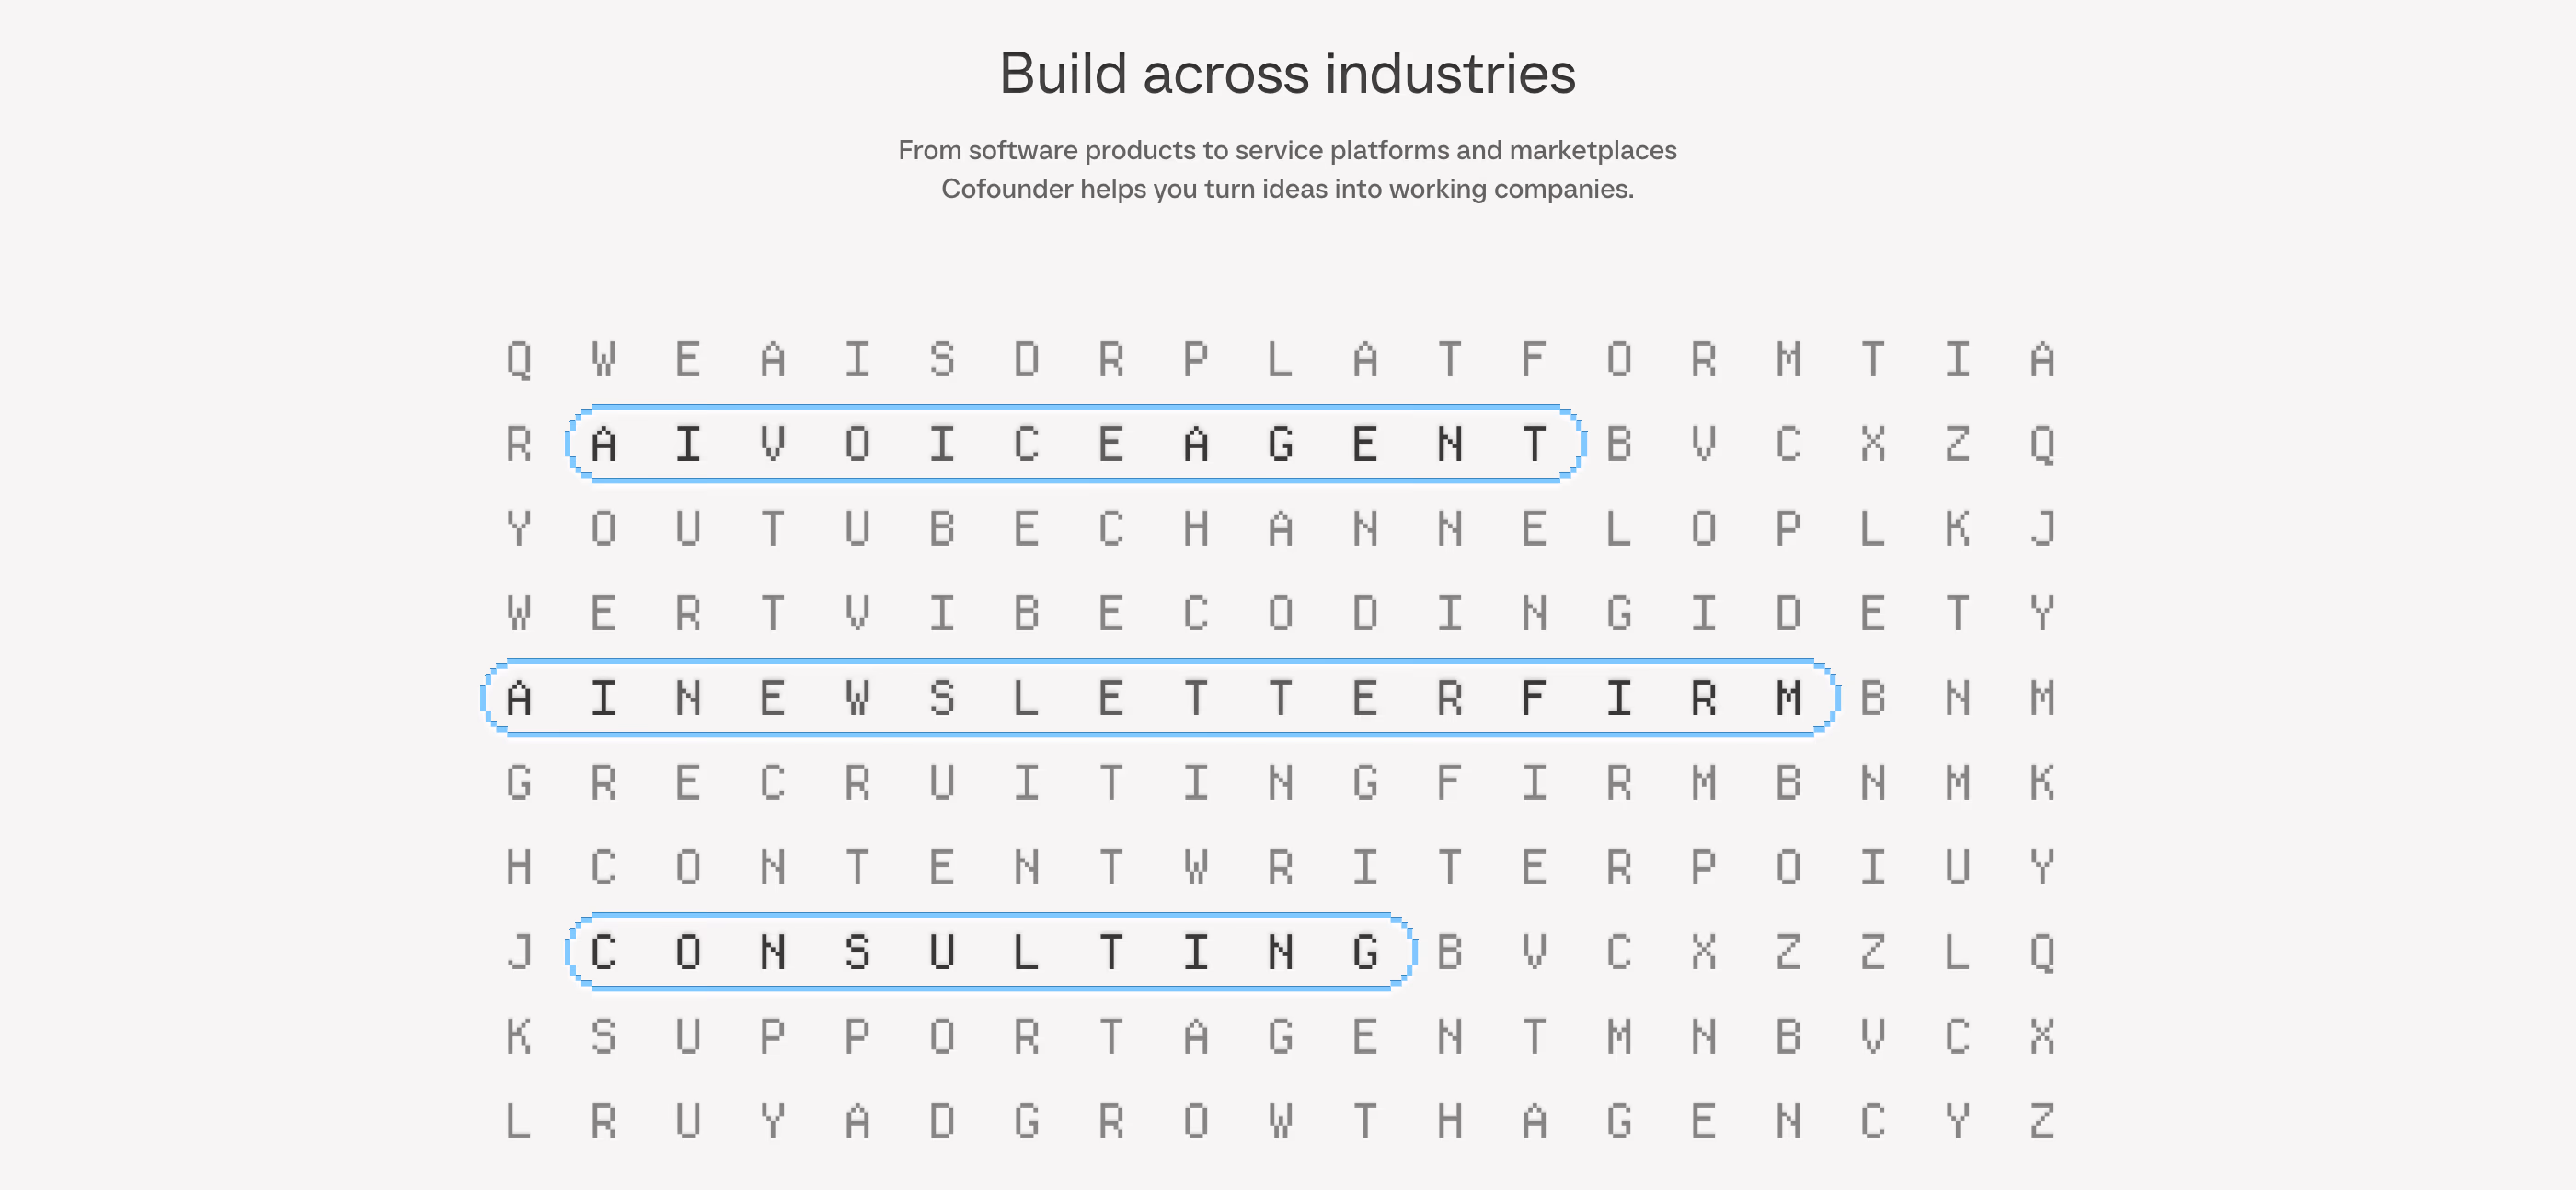Click the letter P starting PLATFORM in the top row

[x=1196, y=359]
